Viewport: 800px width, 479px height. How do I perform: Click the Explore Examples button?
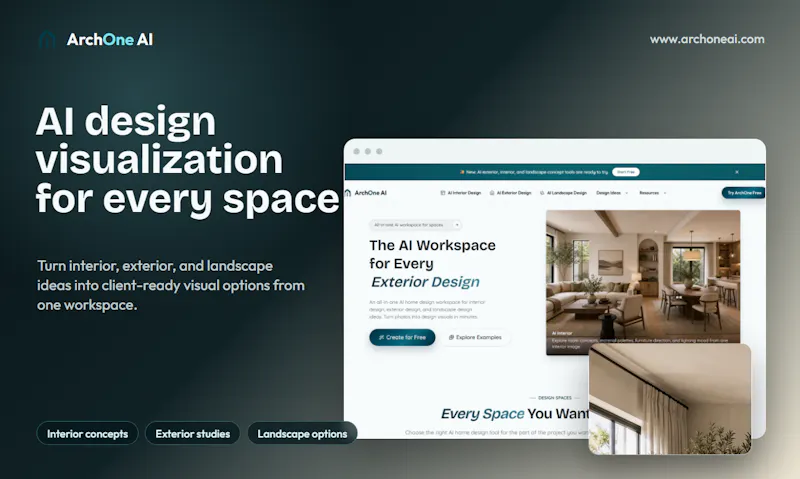[475, 337]
